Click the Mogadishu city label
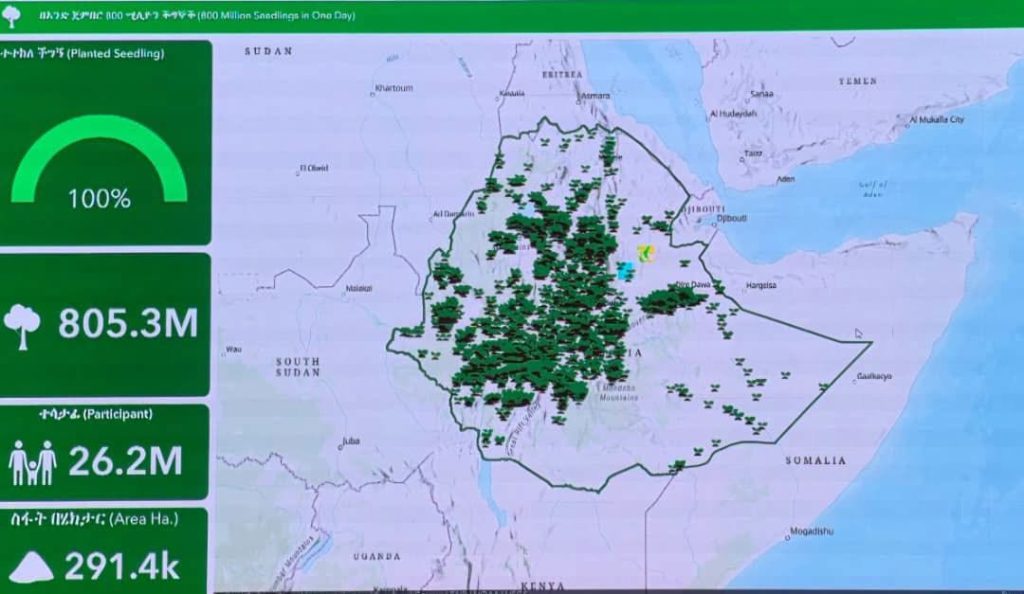This screenshot has width=1024, height=594. (x=812, y=531)
